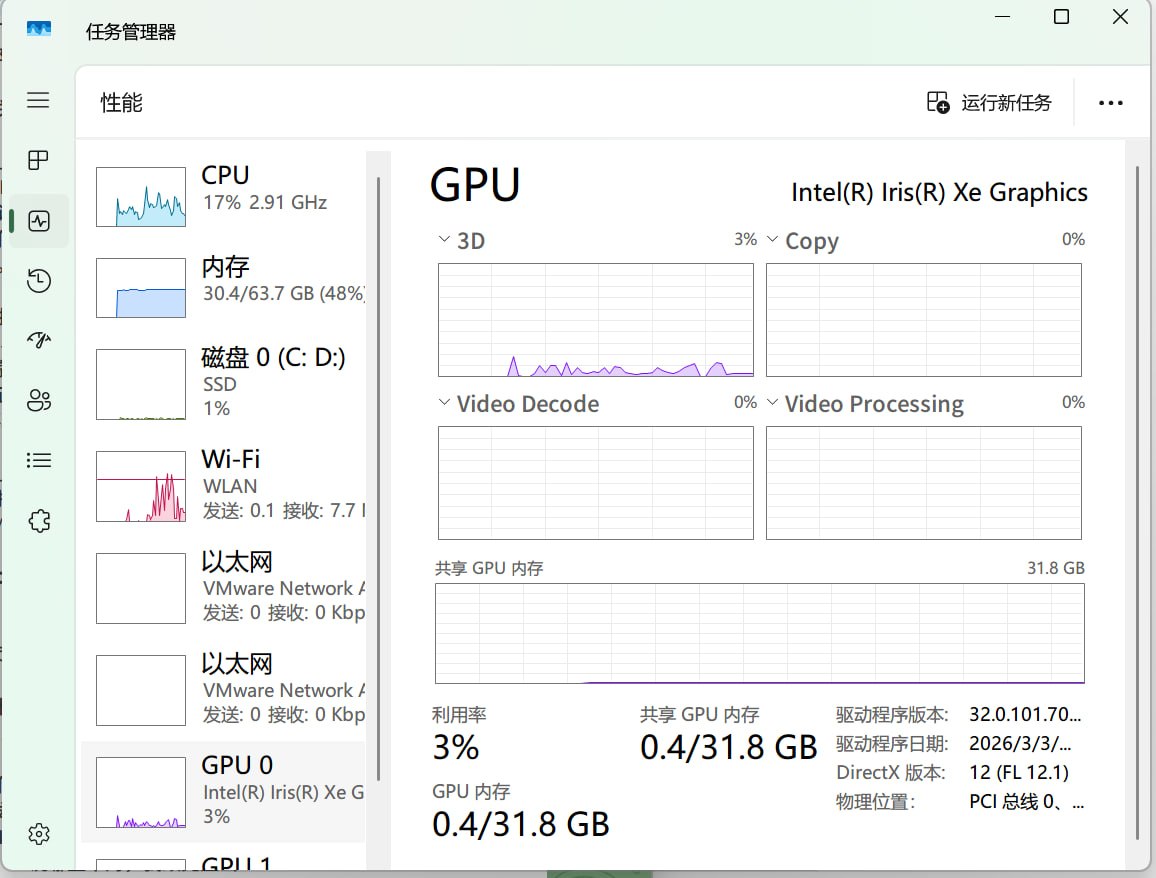Click the Wi-Fi activity mini graph
The image size is (1156, 878).
pyautogui.click(x=141, y=487)
